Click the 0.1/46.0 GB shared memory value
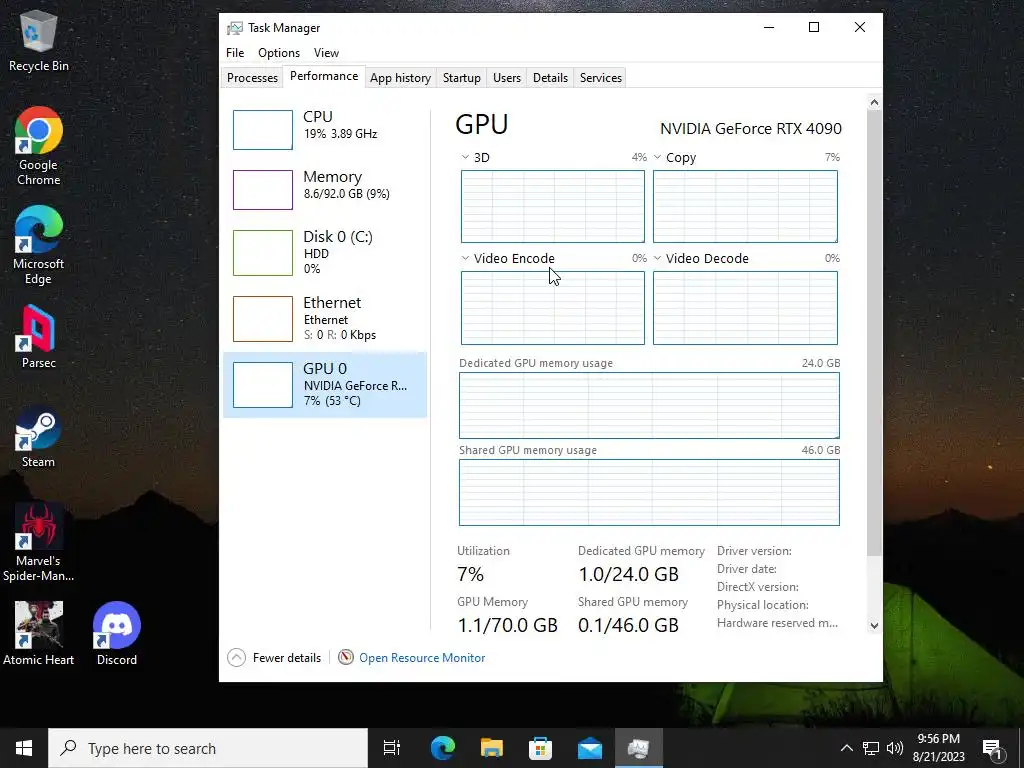Image resolution: width=1024 pixels, height=768 pixels. tap(628, 625)
